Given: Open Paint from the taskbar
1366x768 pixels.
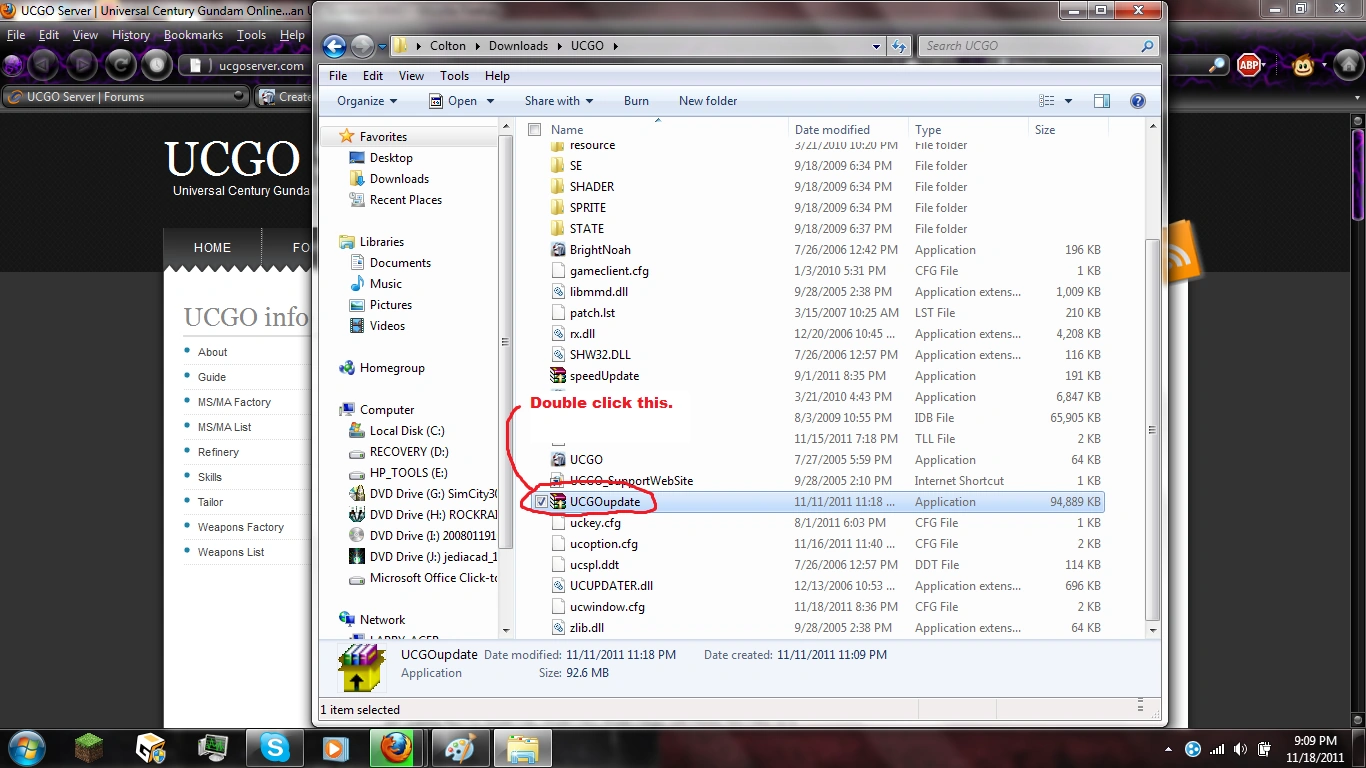Looking at the screenshot, I should pyautogui.click(x=460, y=748).
